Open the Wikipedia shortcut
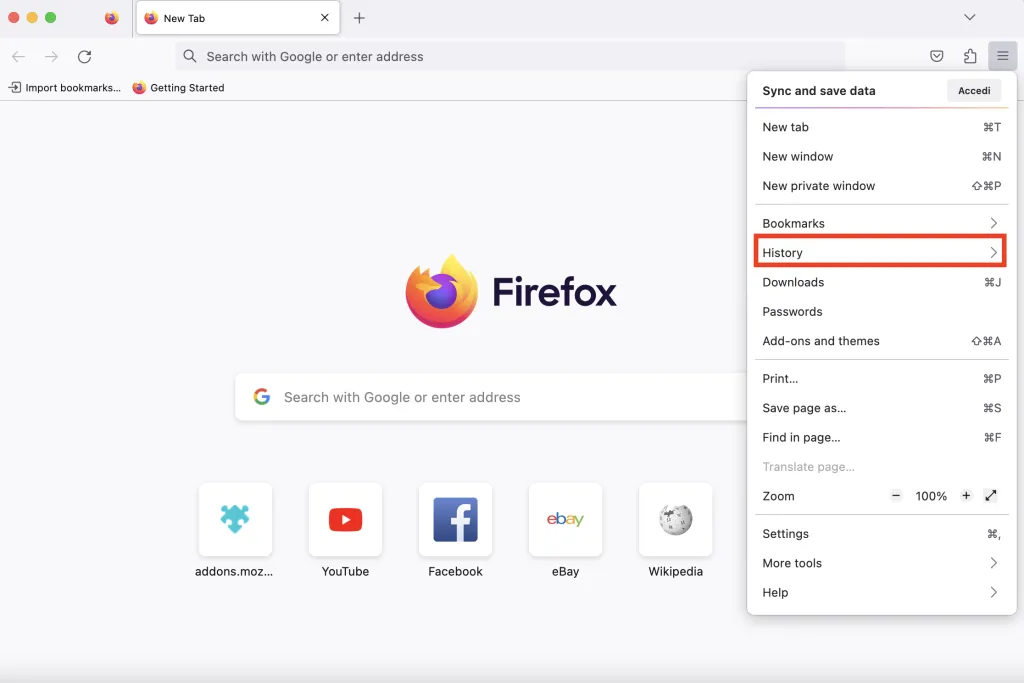This screenshot has height=683, width=1024. [x=675, y=519]
